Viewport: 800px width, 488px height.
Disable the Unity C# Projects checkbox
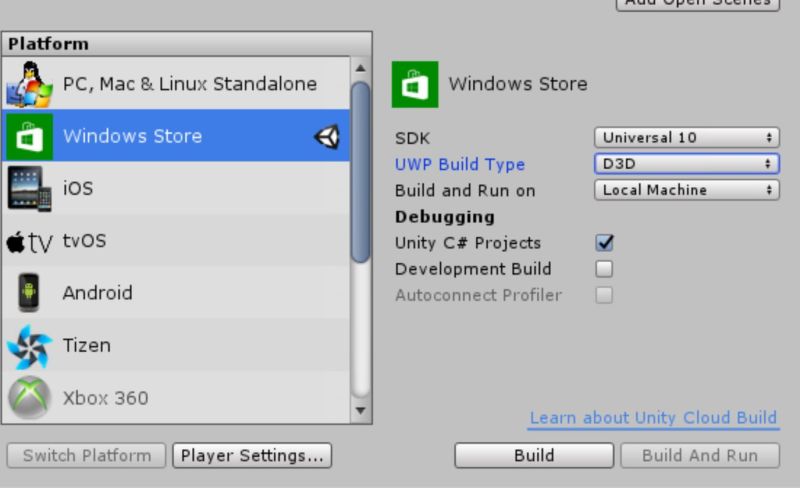click(x=605, y=242)
